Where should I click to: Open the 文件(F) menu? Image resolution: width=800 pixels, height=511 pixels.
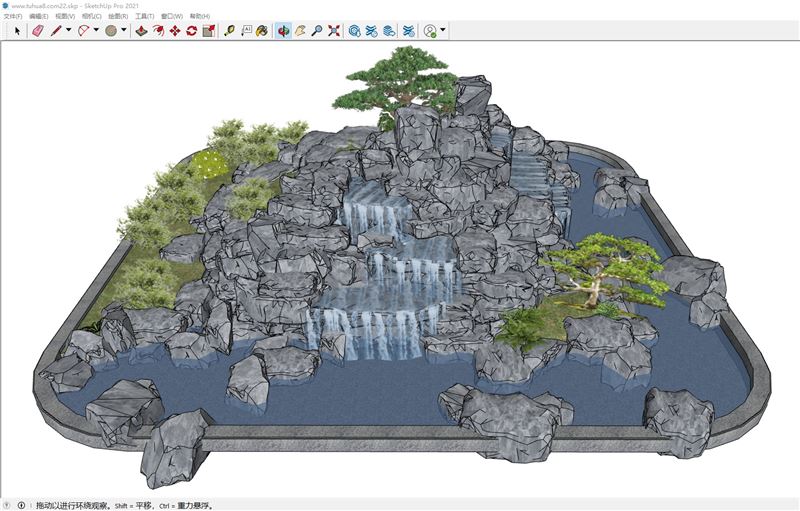tap(13, 16)
